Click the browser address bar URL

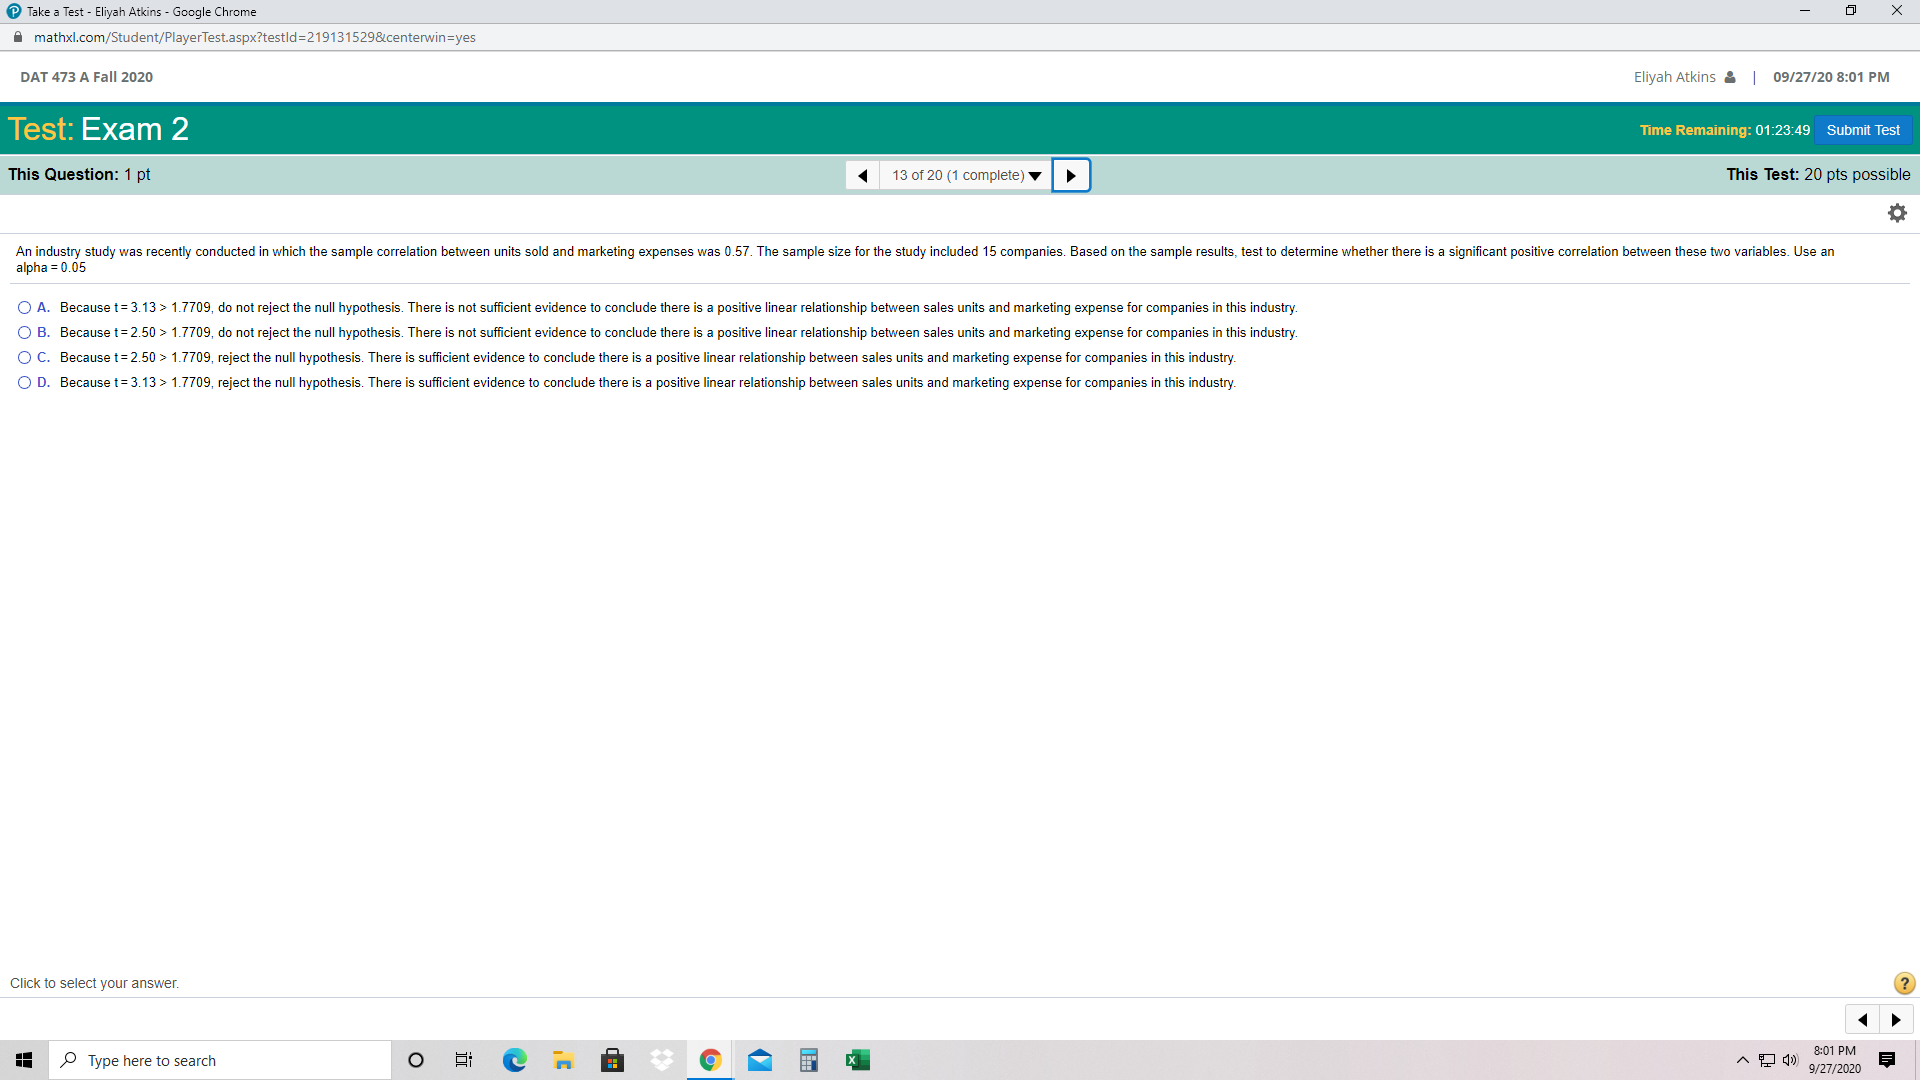point(255,37)
